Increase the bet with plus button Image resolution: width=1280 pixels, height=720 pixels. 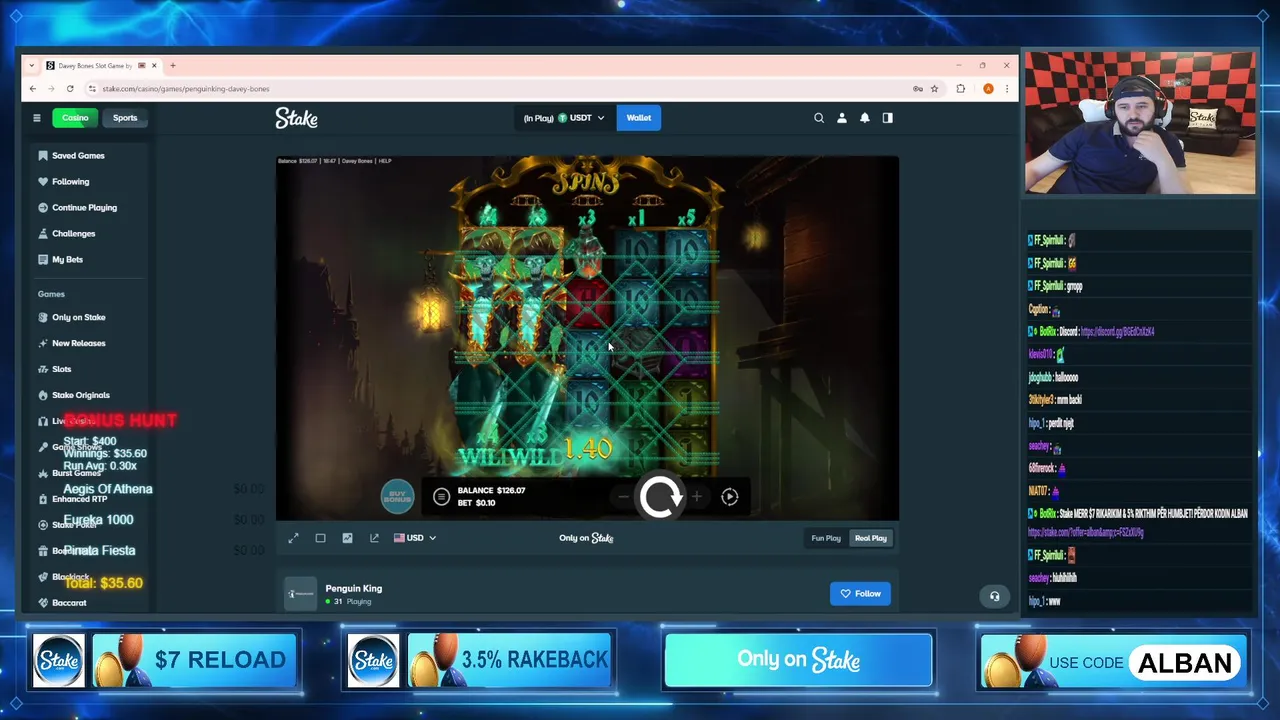(696, 496)
